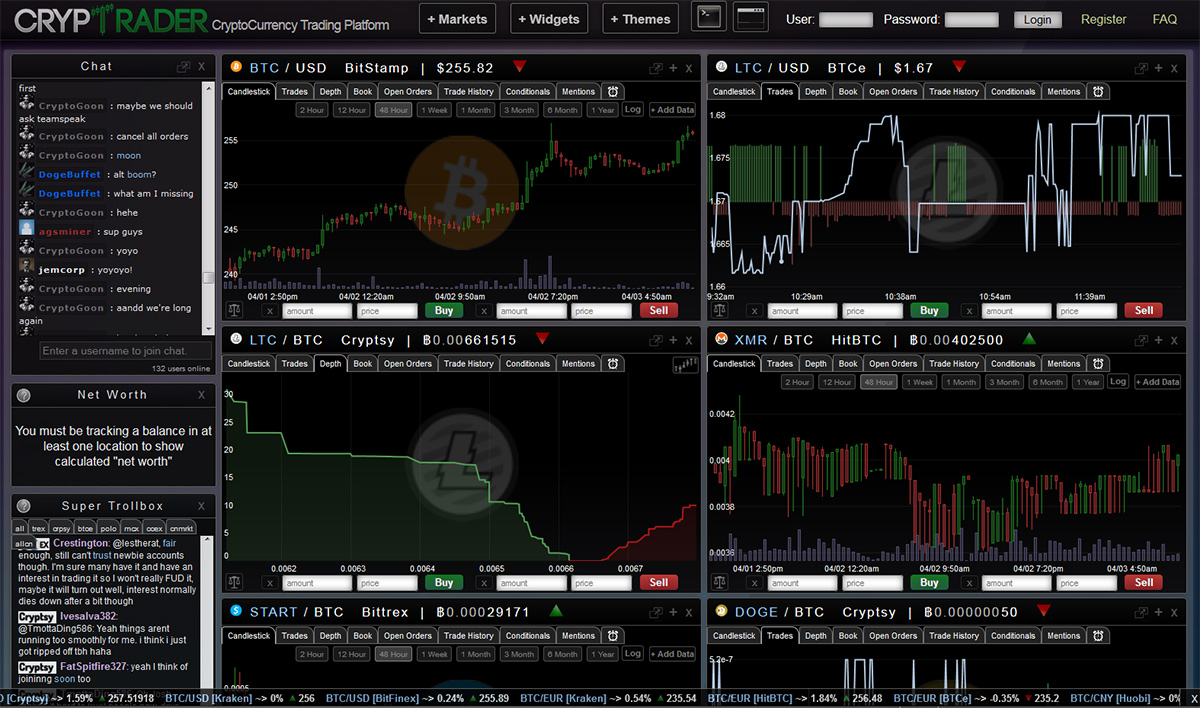Focus the buy amount field in BTC/USD widget

(x=316, y=311)
